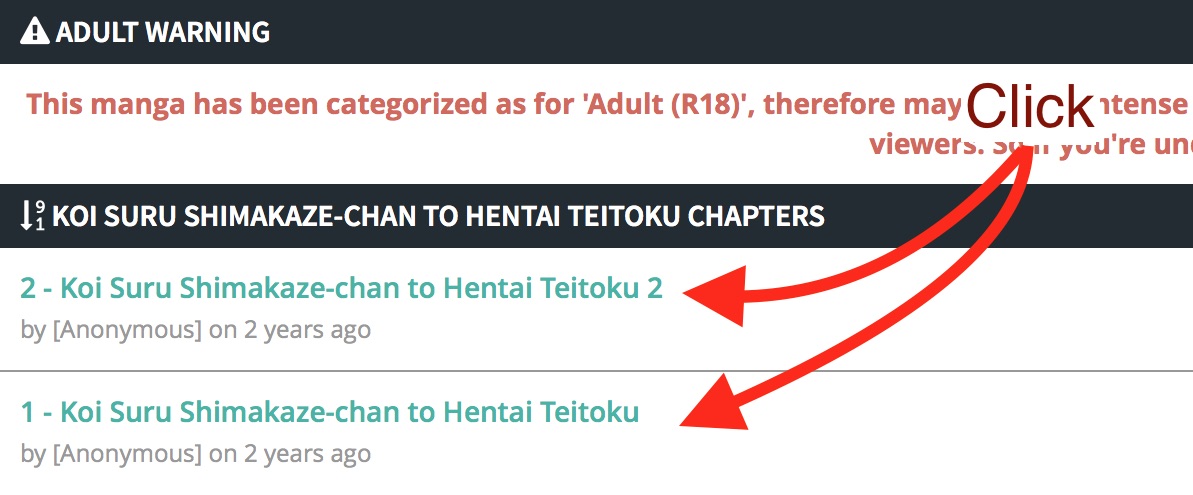Click '2 years ago' under chapter 1

pyautogui.click(x=307, y=454)
